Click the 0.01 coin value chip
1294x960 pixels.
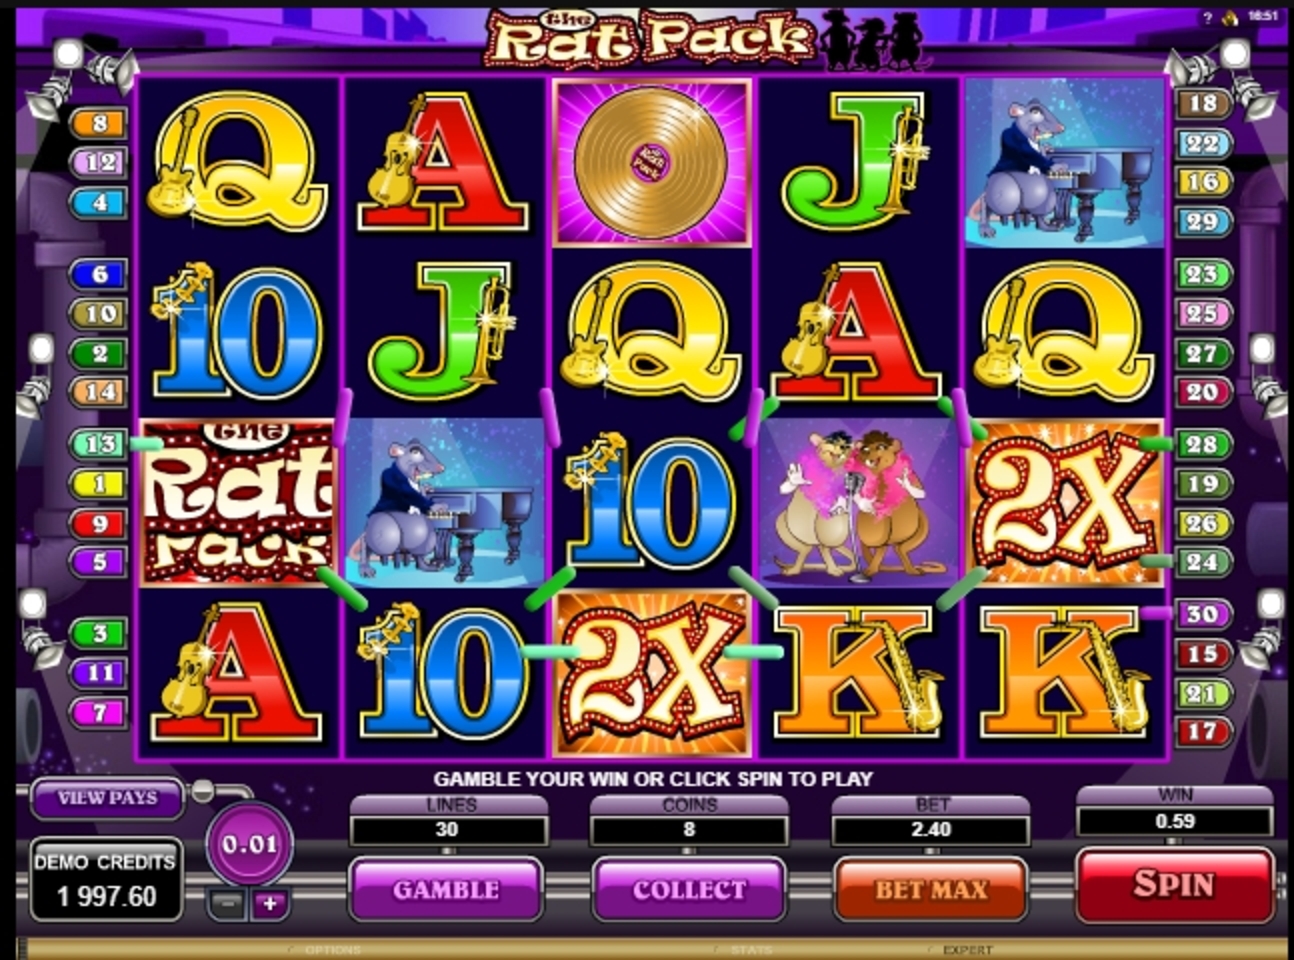249,844
